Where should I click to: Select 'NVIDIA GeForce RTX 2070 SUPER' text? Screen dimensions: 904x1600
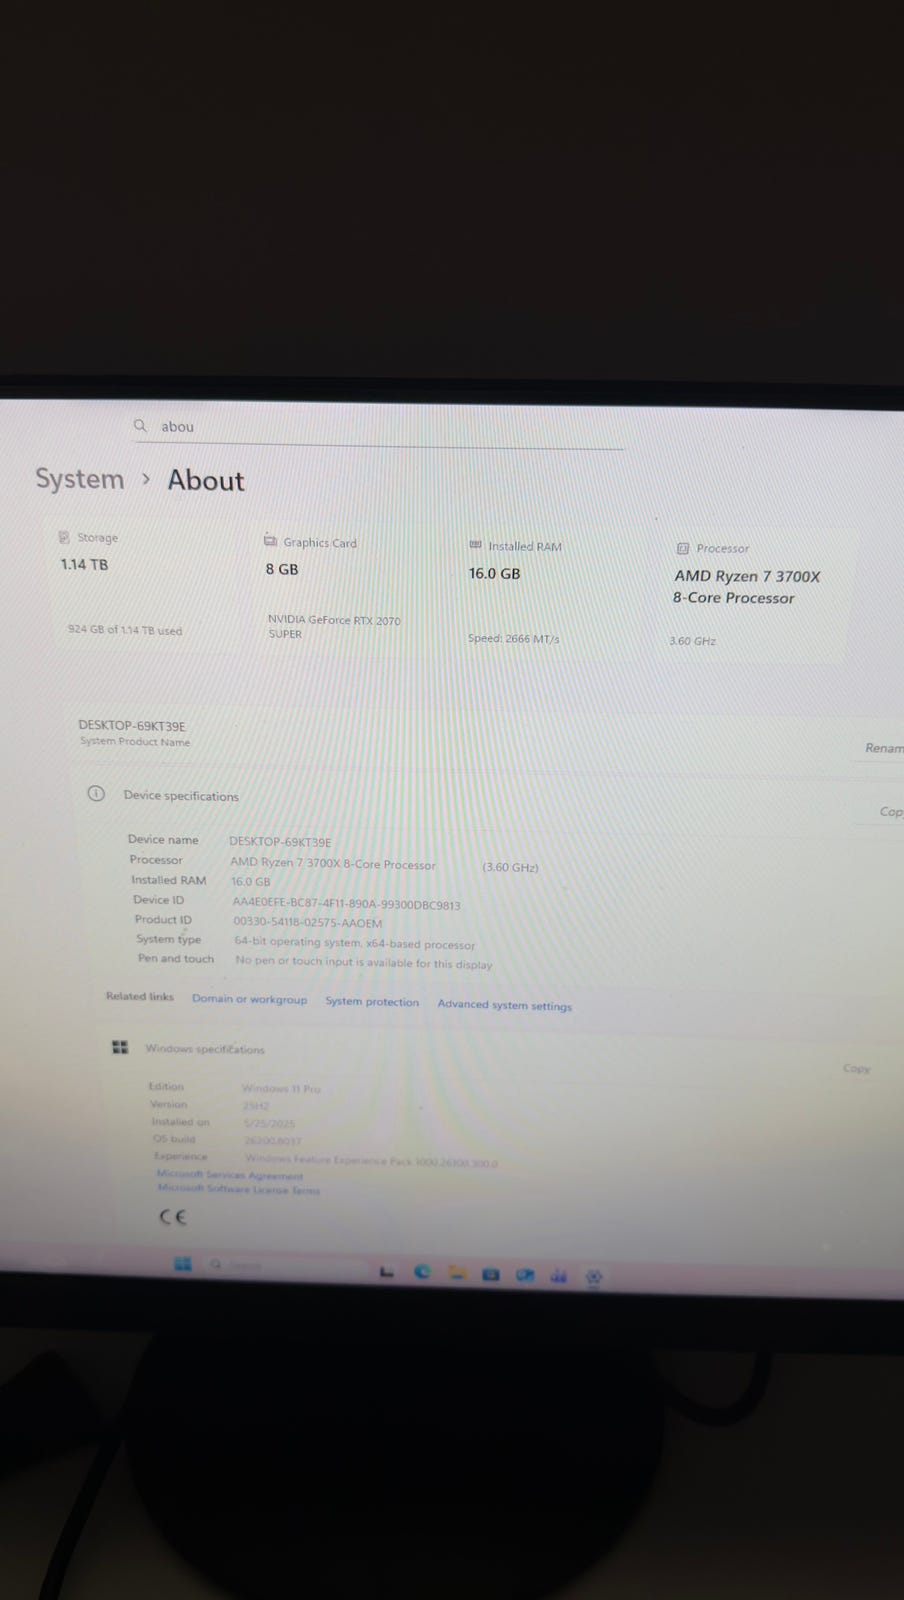coord(334,627)
